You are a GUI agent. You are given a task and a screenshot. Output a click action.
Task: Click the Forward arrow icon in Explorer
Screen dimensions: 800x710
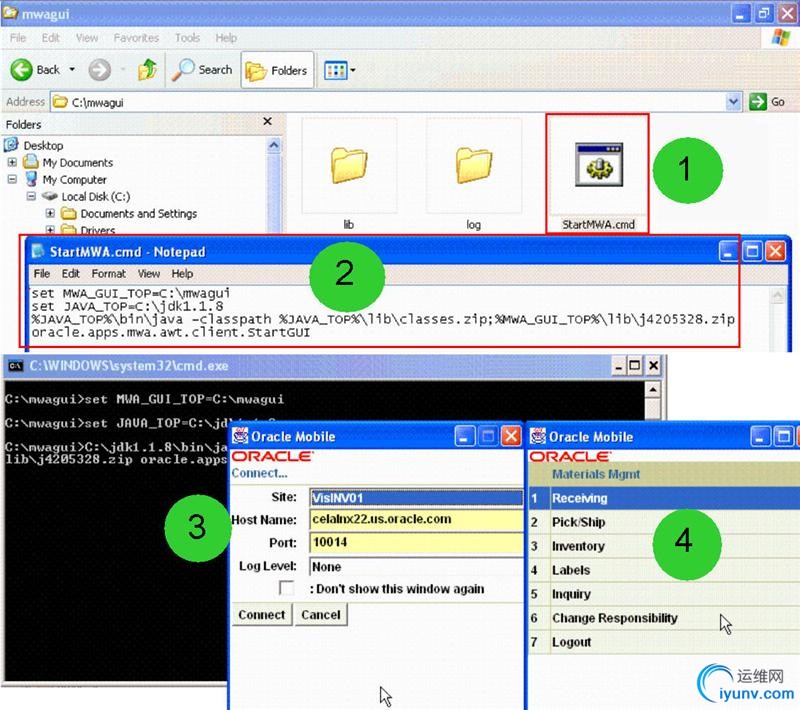(x=99, y=70)
